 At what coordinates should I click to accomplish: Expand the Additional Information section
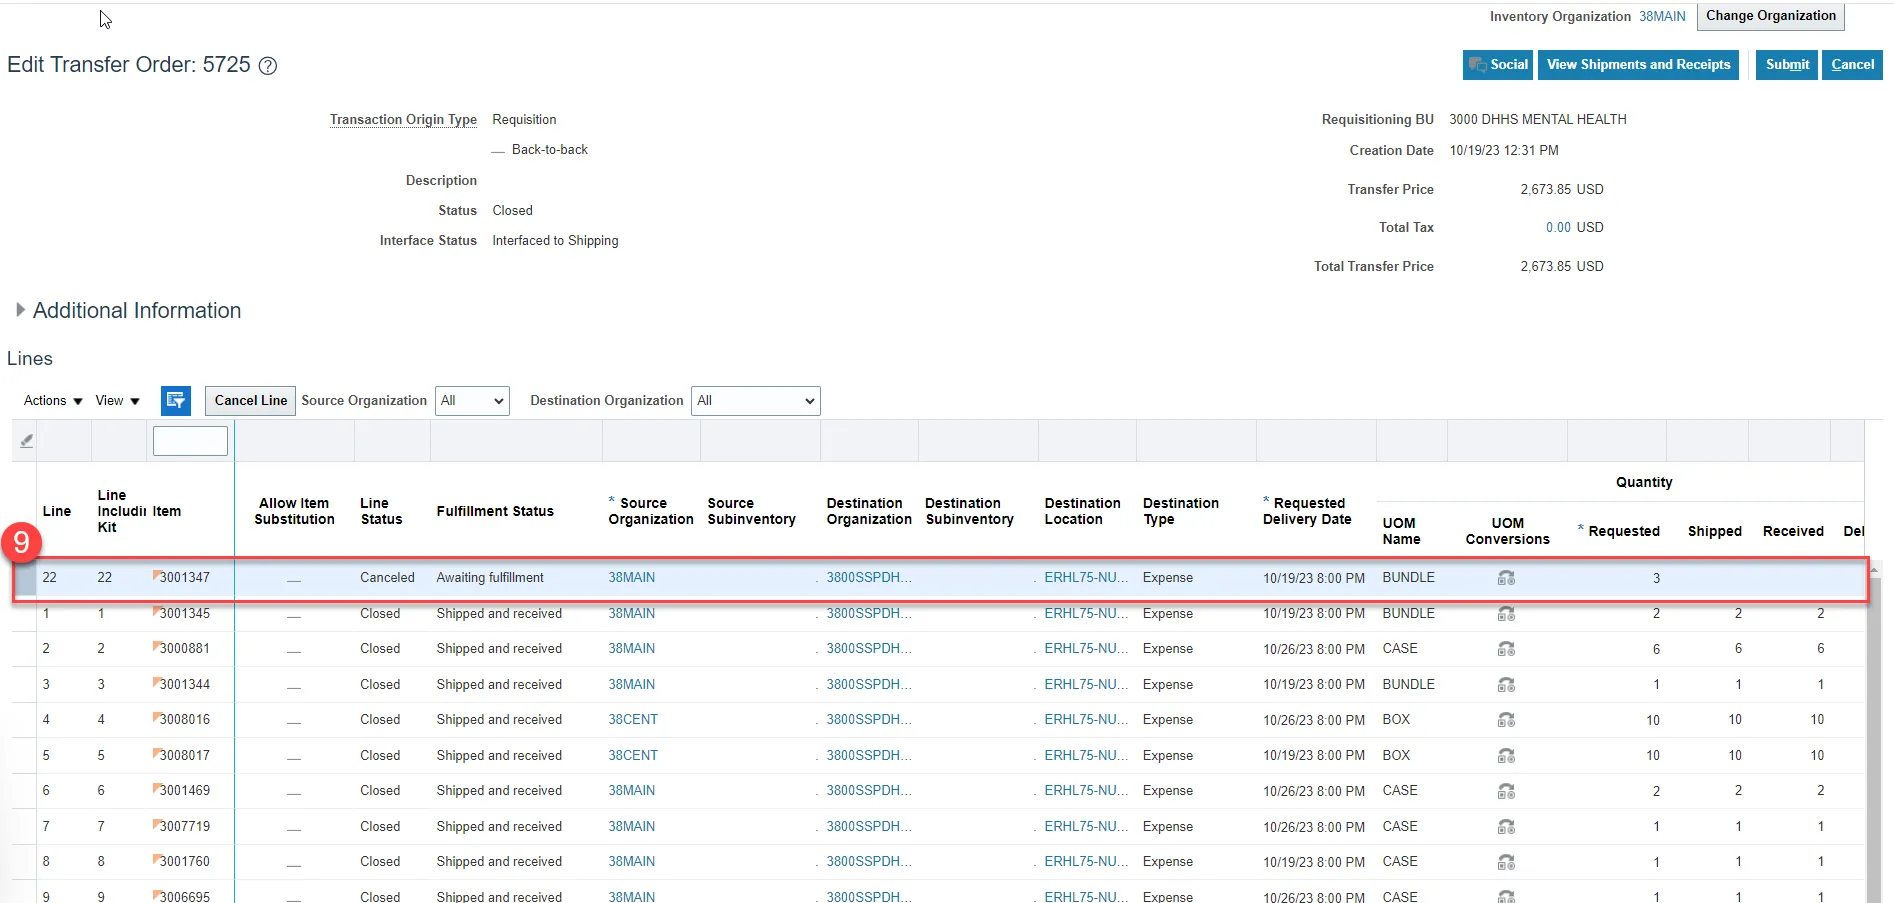click(x=20, y=310)
